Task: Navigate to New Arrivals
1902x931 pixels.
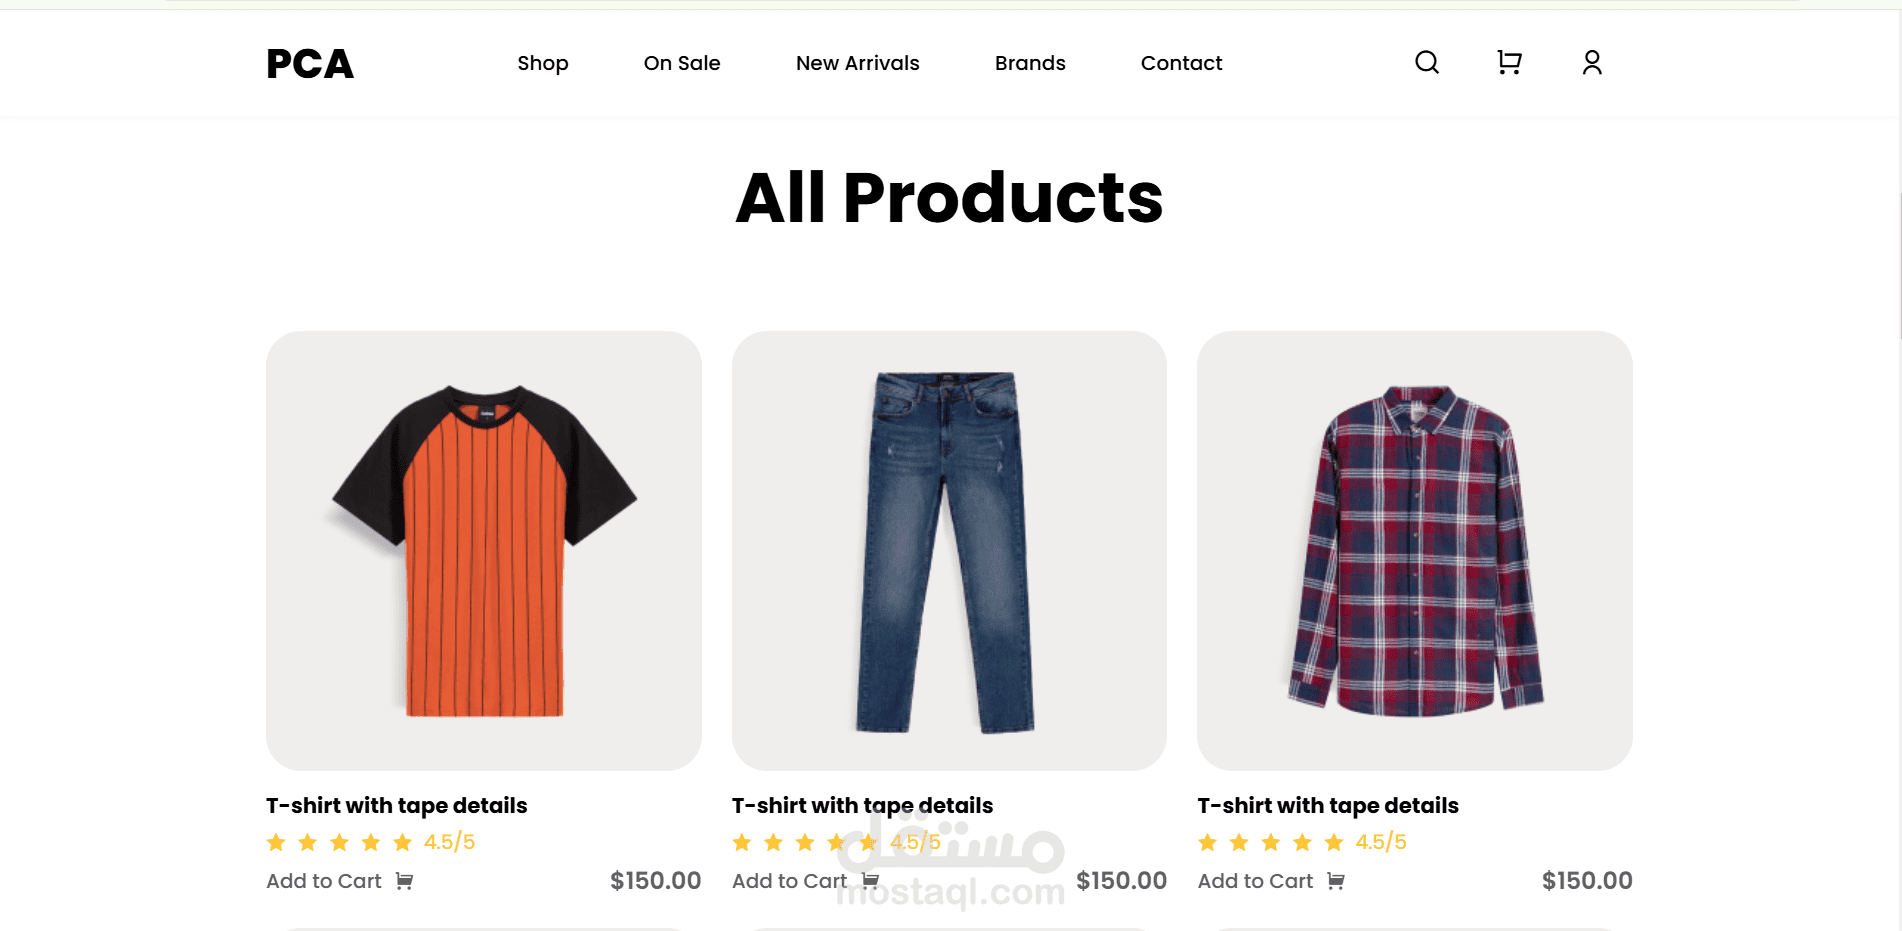Action: pyautogui.click(x=858, y=63)
